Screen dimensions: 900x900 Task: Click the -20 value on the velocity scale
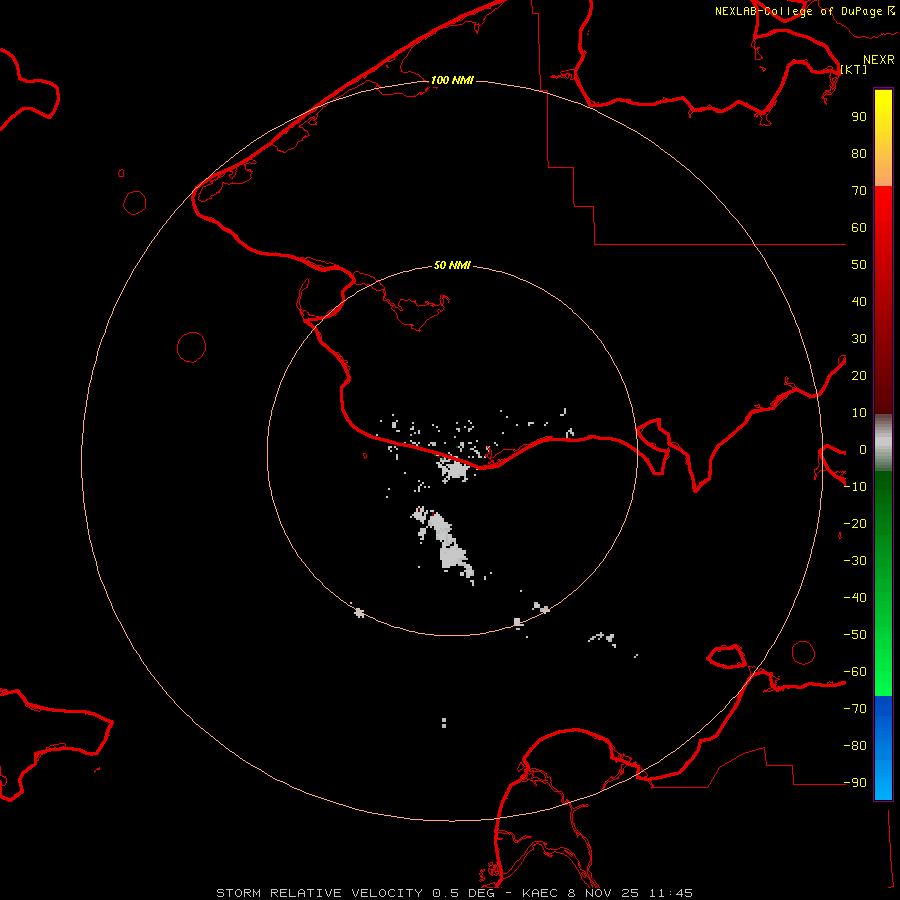click(x=855, y=523)
